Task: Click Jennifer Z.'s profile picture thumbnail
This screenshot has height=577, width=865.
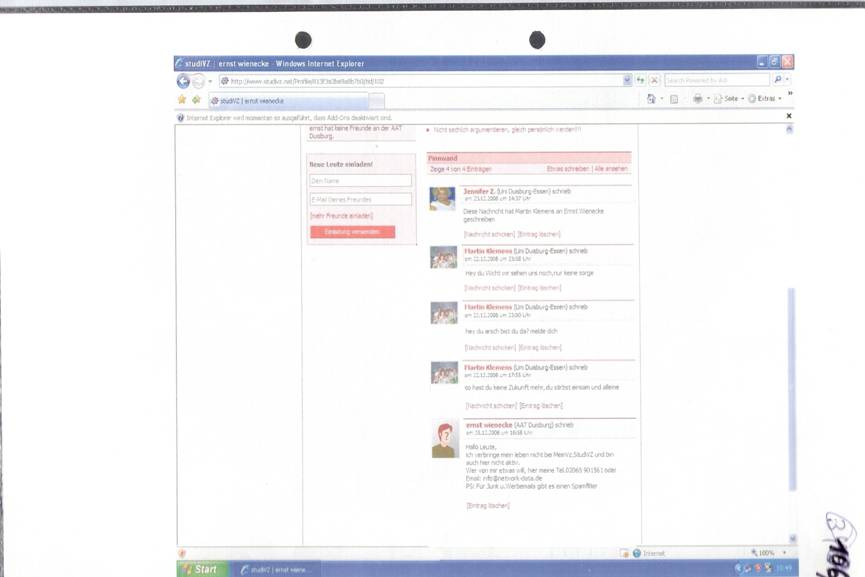Action: (x=443, y=198)
